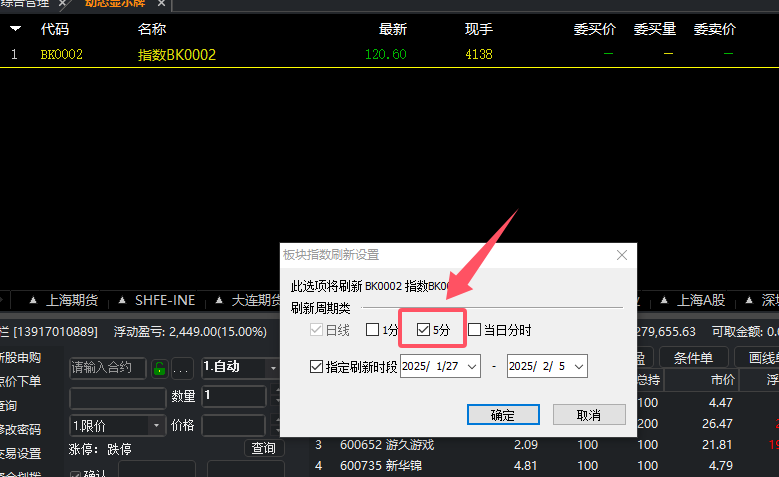The width and height of the screenshot is (779, 477).
Task: Click the 查询 item in left menu
Action: (9, 405)
